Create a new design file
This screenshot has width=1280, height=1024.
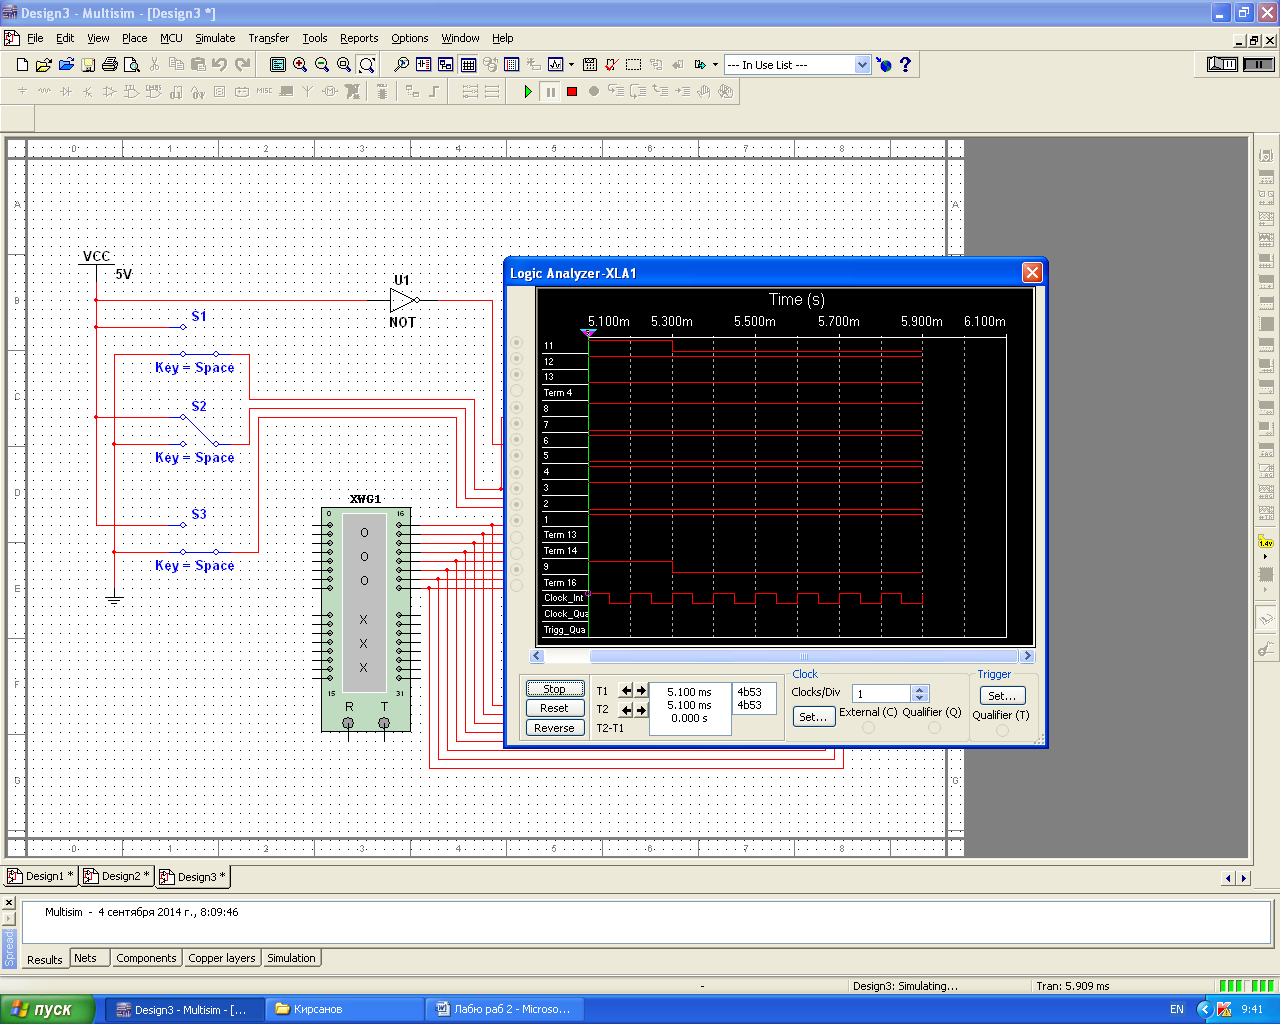[22, 65]
